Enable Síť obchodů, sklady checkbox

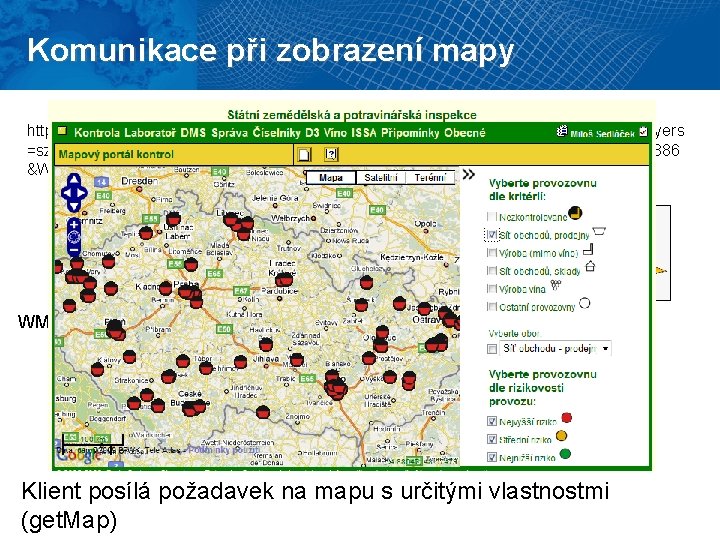pos(492,270)
